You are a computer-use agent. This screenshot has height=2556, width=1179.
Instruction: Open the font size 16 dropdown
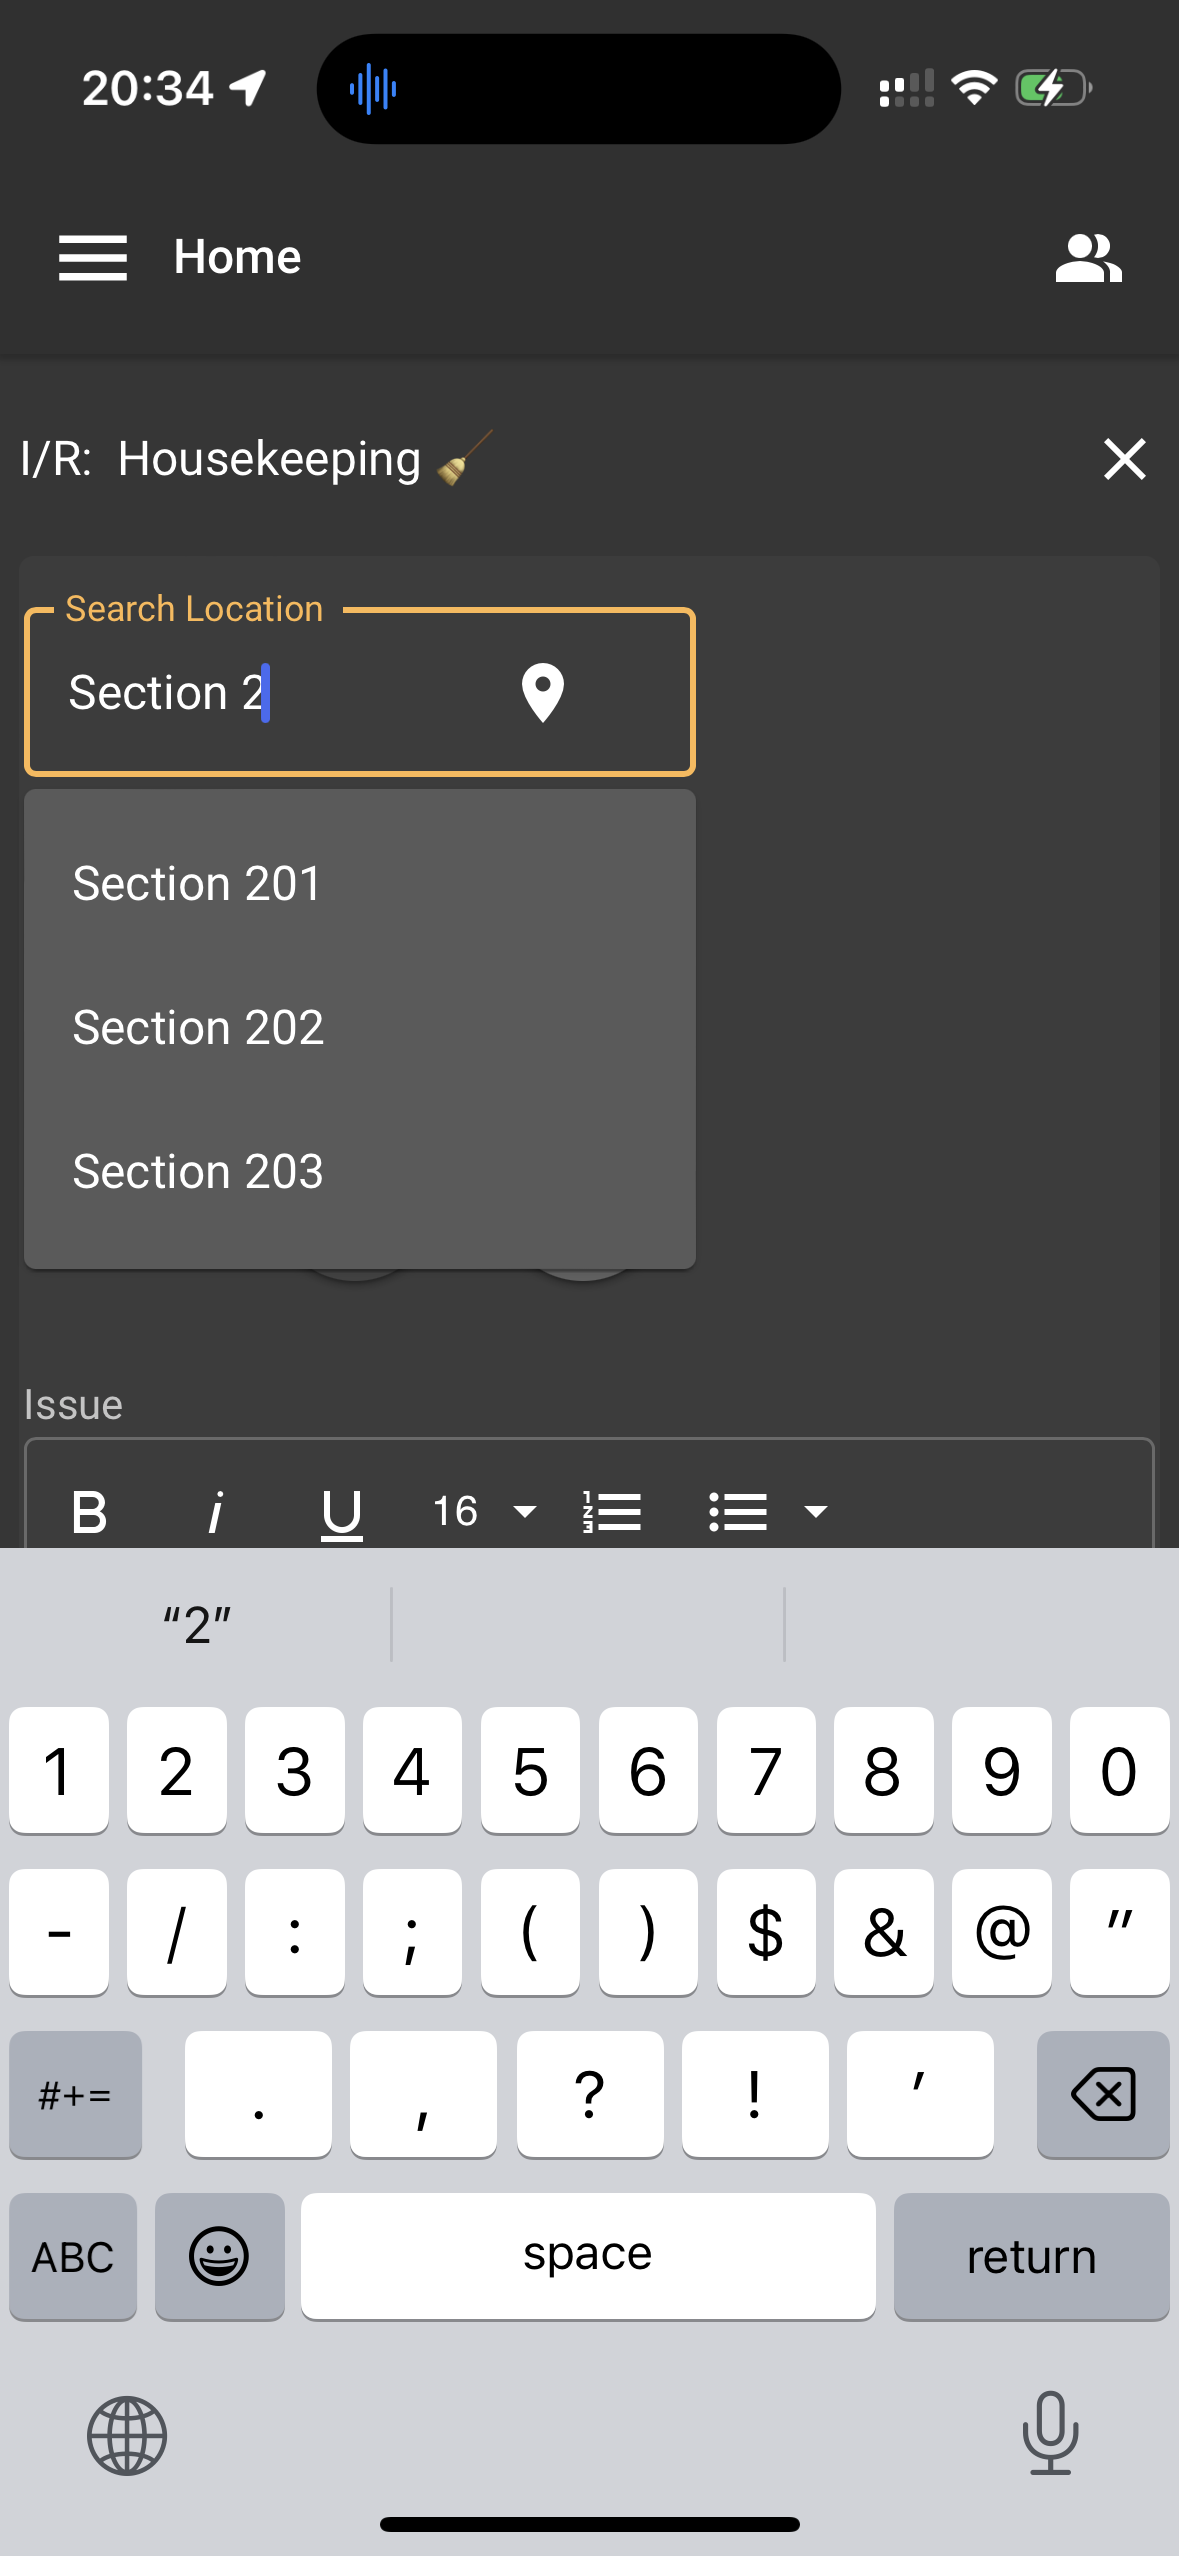[x=484, y=1511]
